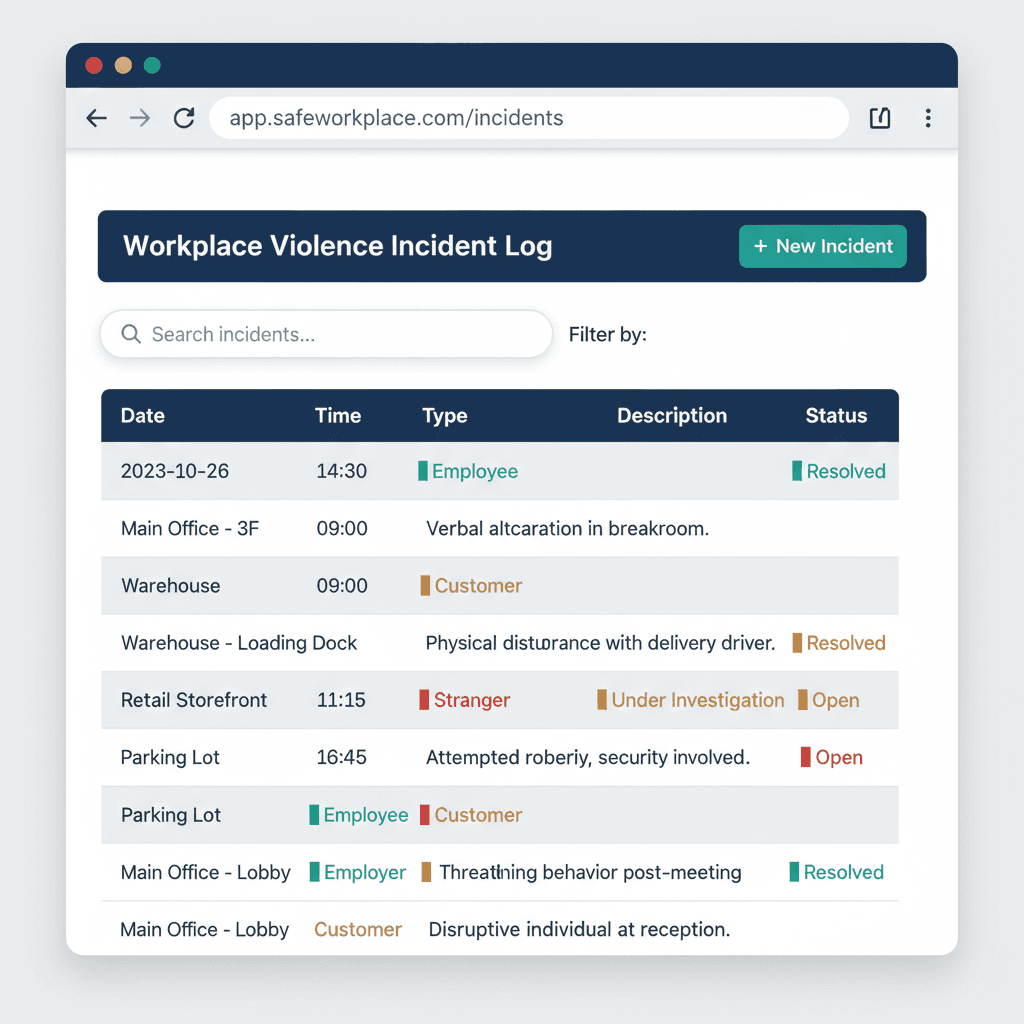Click the magnifier icon in the search box
1024x1024 pixels.
point(130,334)
